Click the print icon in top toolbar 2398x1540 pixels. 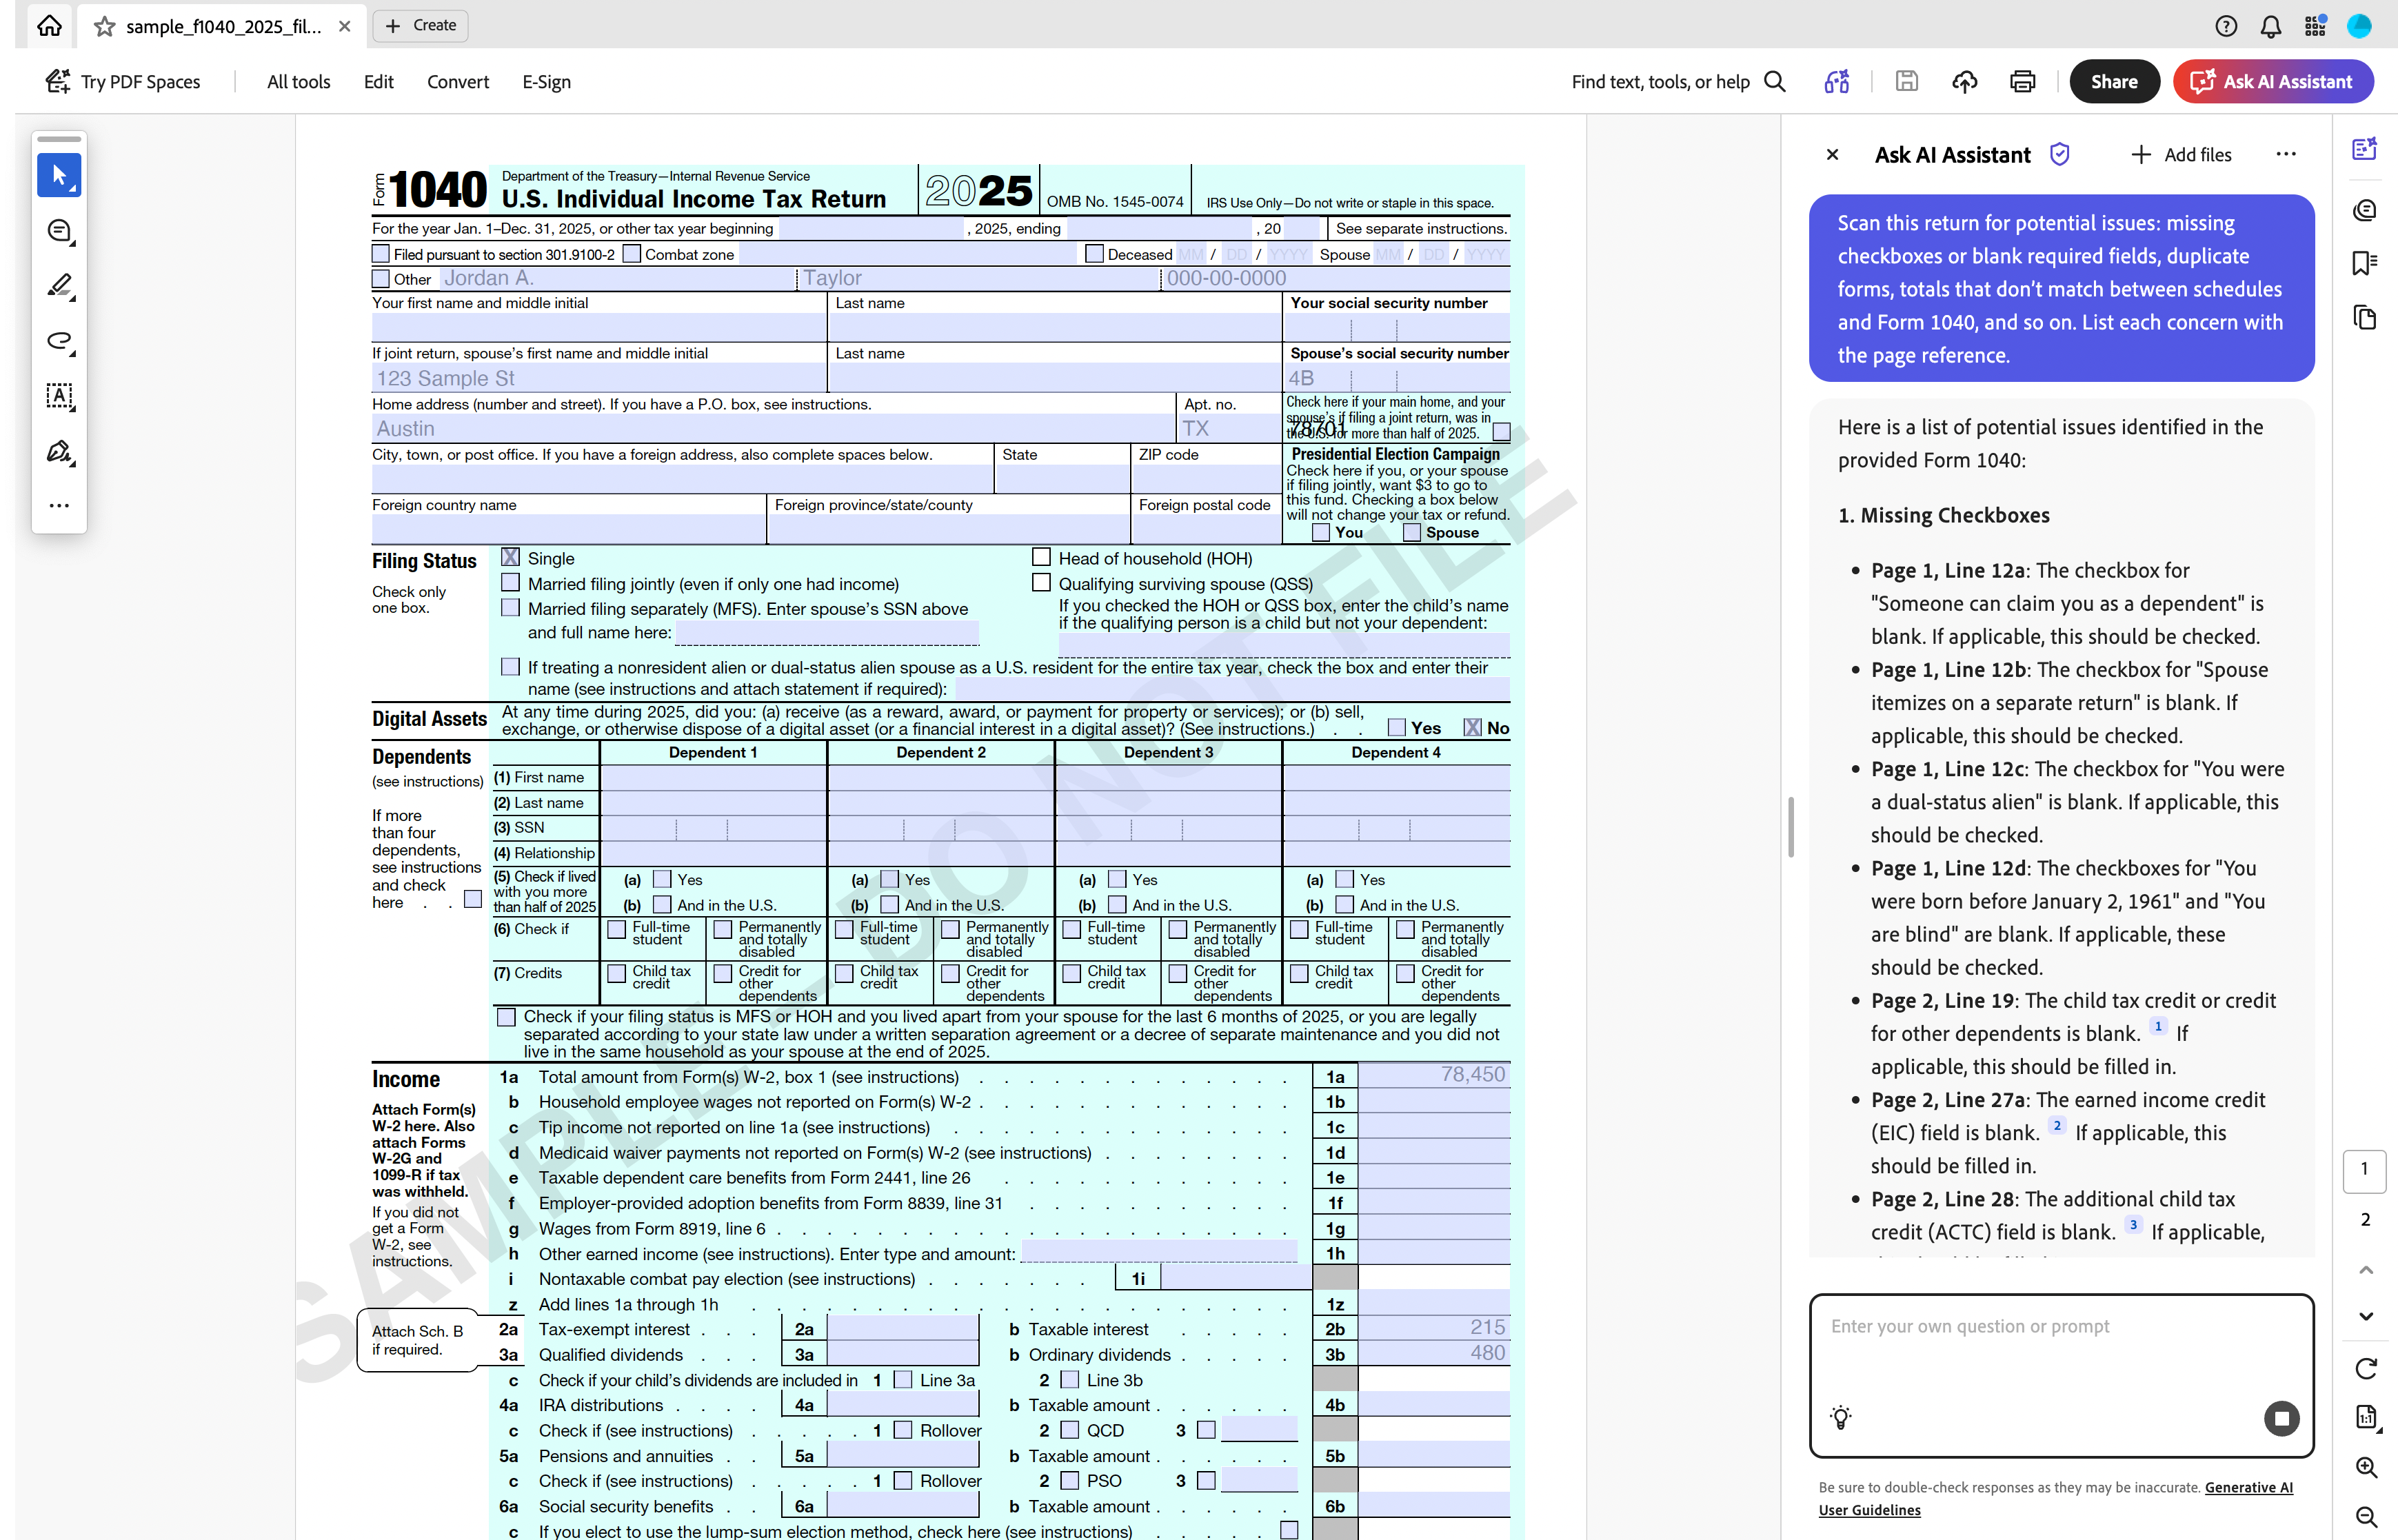tap(2022, 82)
